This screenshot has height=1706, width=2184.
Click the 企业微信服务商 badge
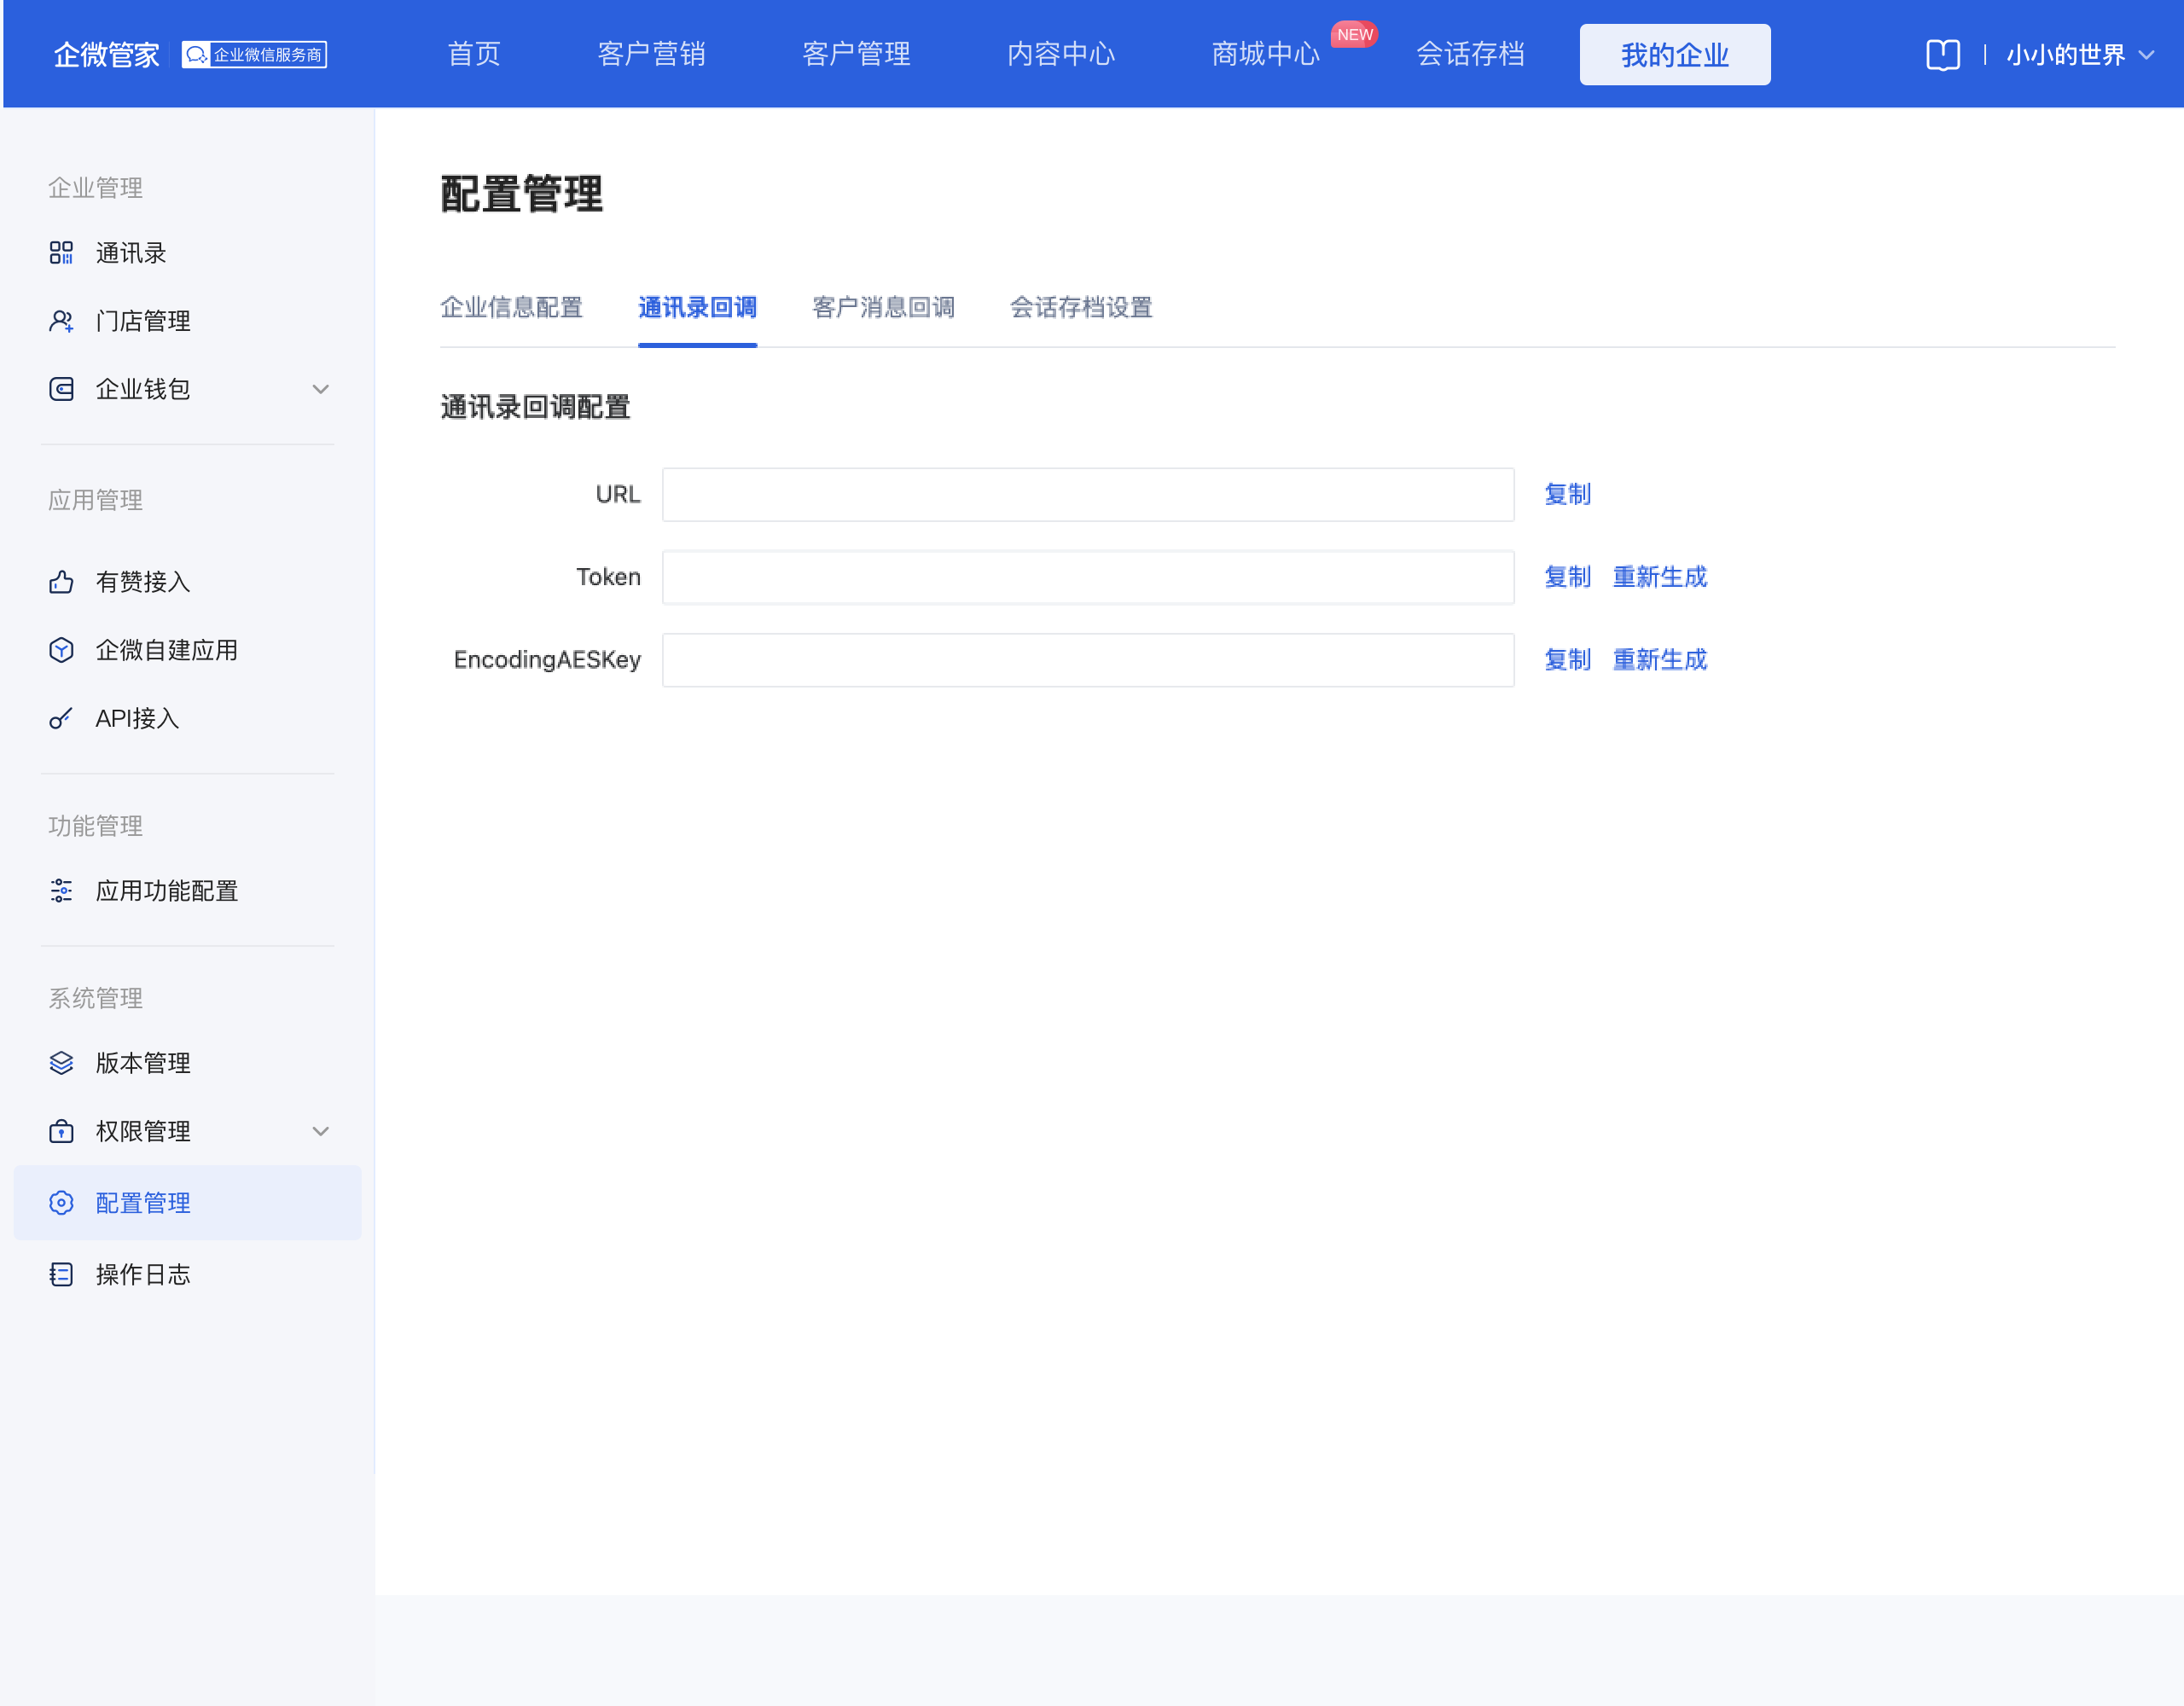(x=254, y=54)
